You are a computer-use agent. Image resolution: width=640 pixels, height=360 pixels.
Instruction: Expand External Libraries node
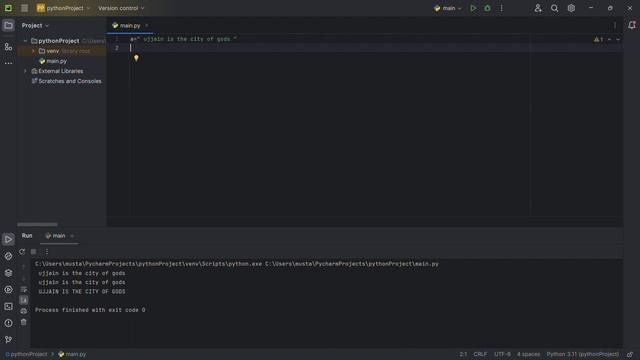[25, 71]
